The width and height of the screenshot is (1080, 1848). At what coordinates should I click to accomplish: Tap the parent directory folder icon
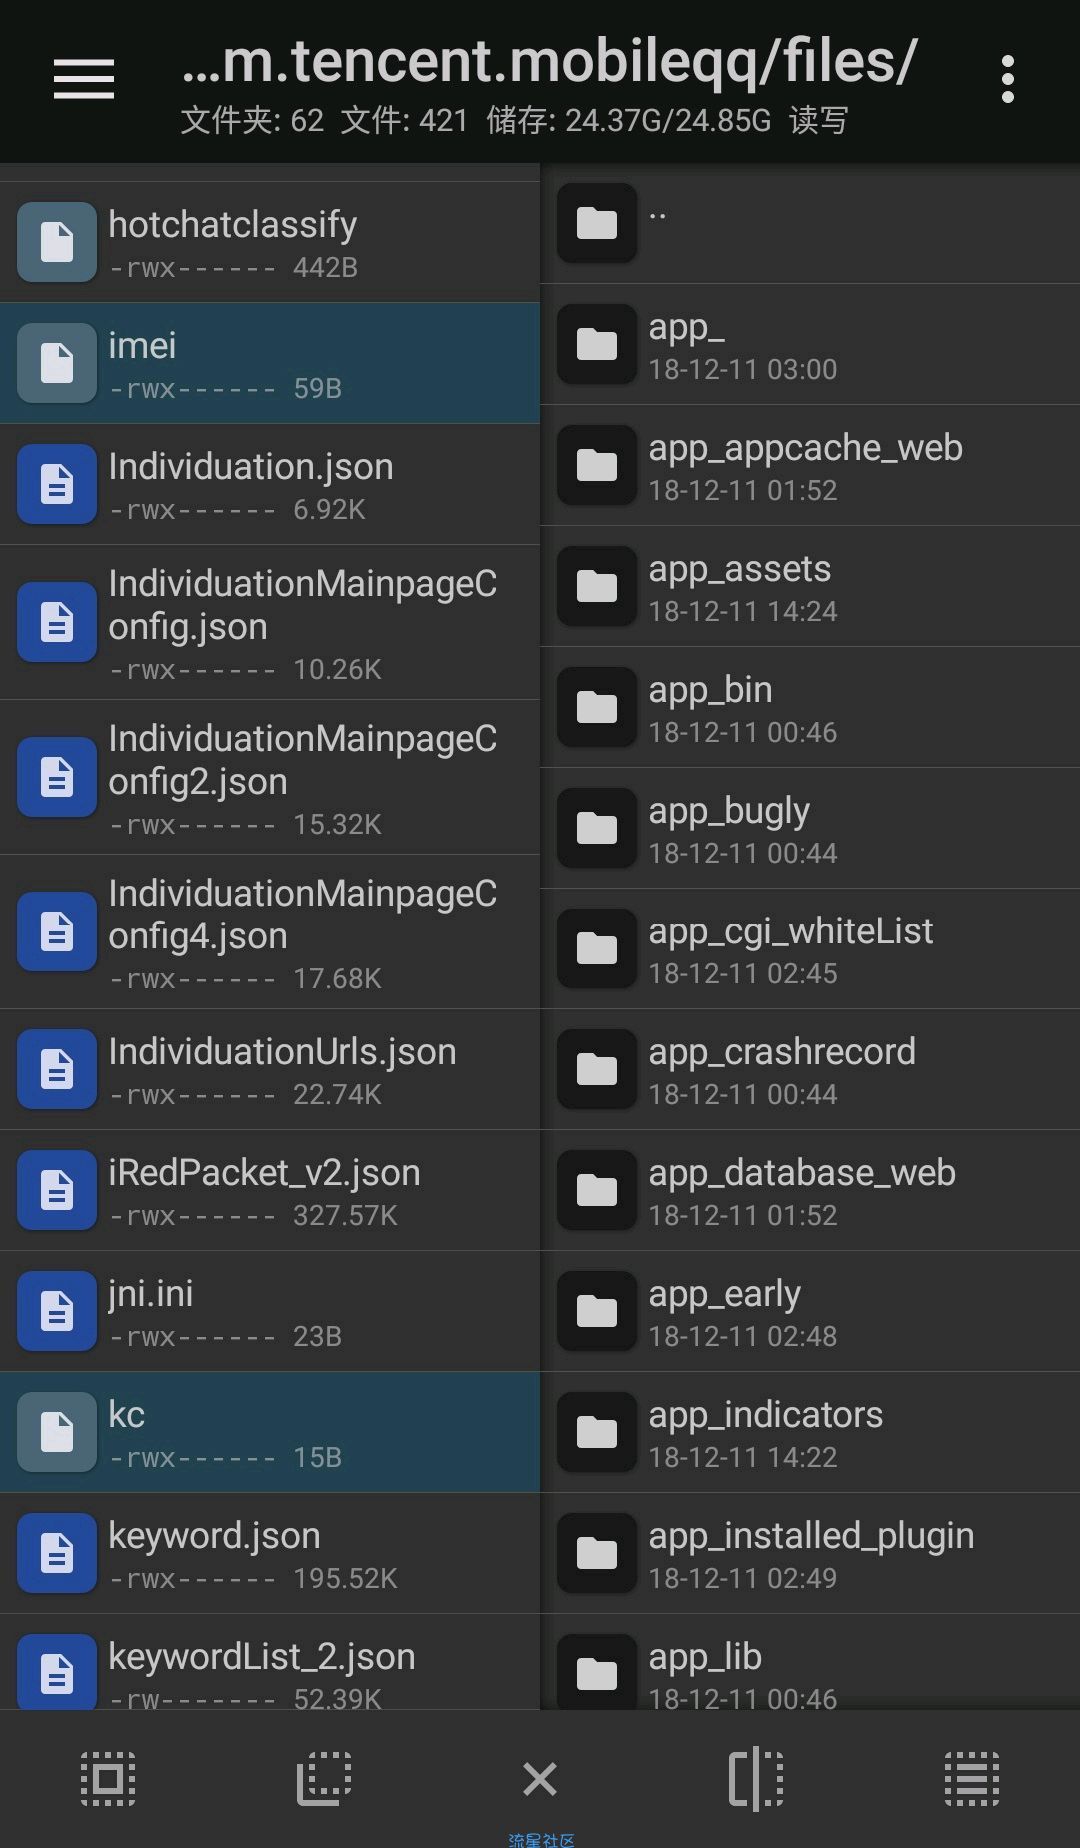pos(597,223)
